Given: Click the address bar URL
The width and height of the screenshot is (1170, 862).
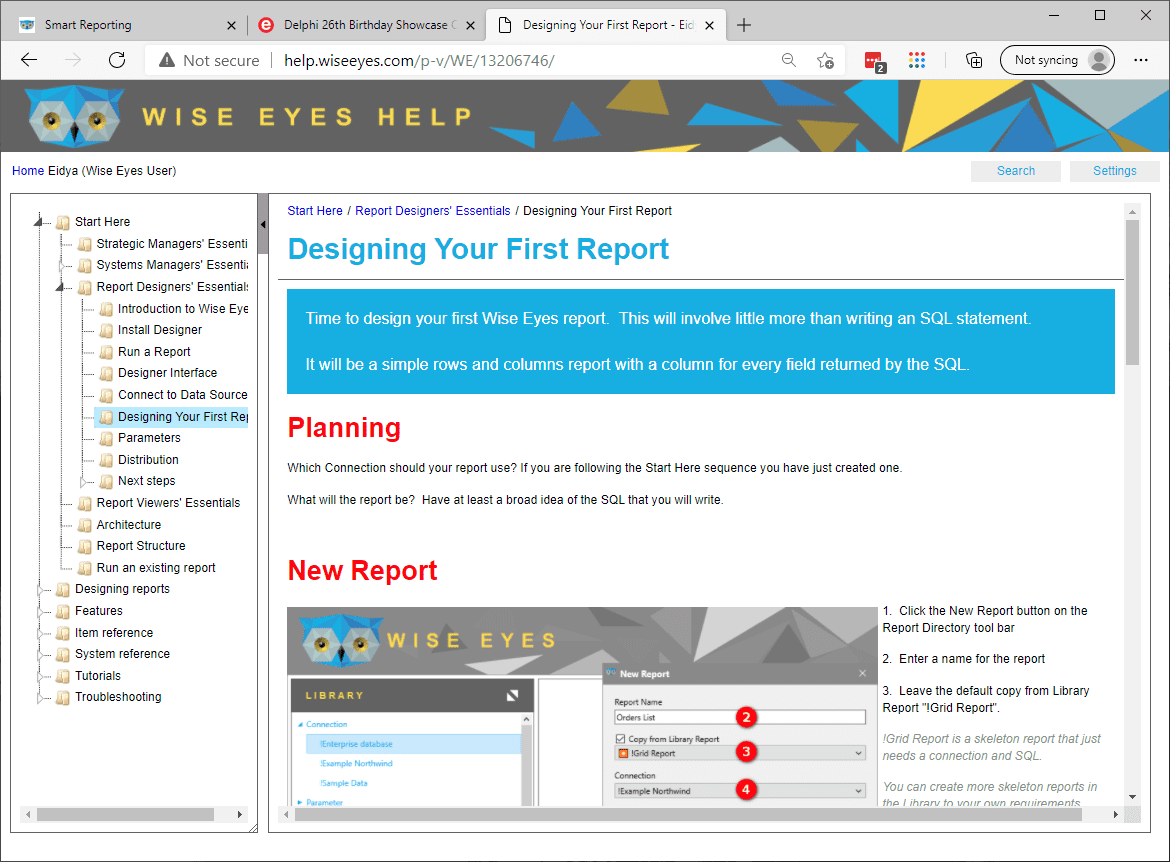Looking at the screenshot, I should (x=419, y=60).
